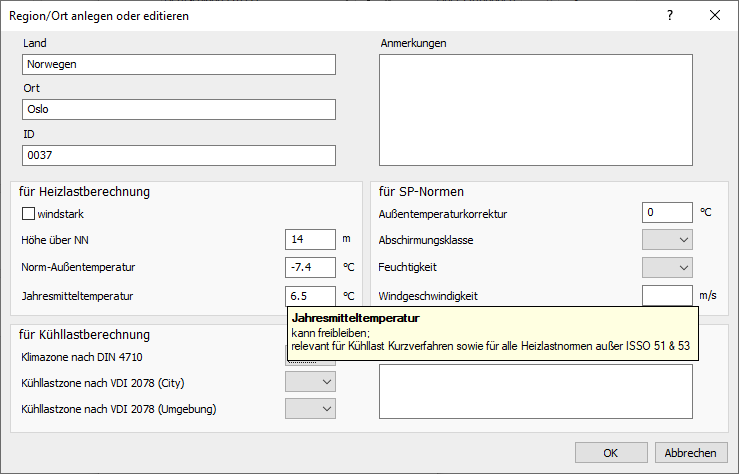Focus the ID field with 0037

179,155
